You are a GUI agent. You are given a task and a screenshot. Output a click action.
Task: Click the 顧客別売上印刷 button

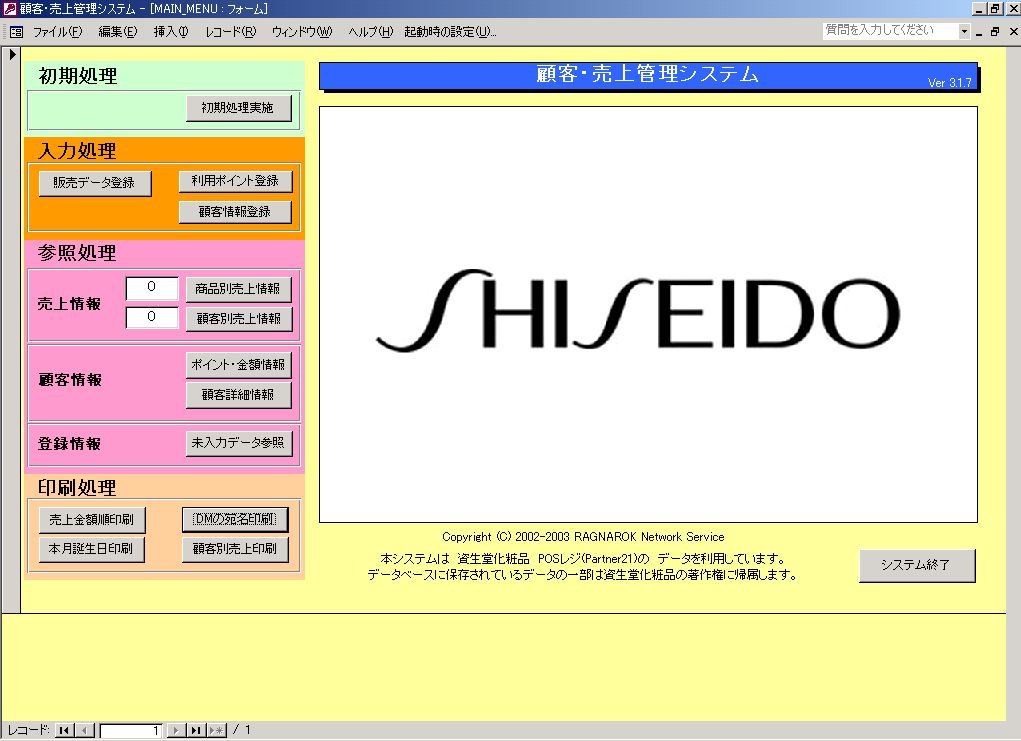[235, 549]
